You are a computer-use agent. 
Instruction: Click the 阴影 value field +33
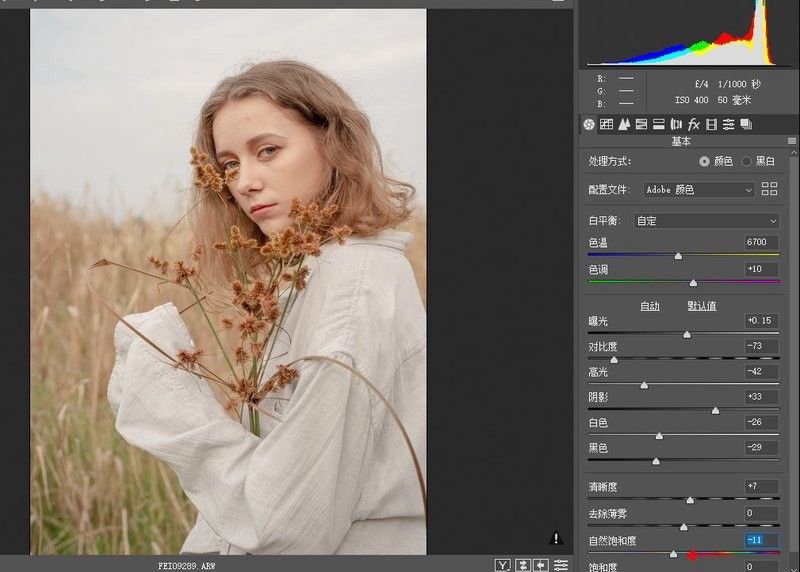coord(761,396)
